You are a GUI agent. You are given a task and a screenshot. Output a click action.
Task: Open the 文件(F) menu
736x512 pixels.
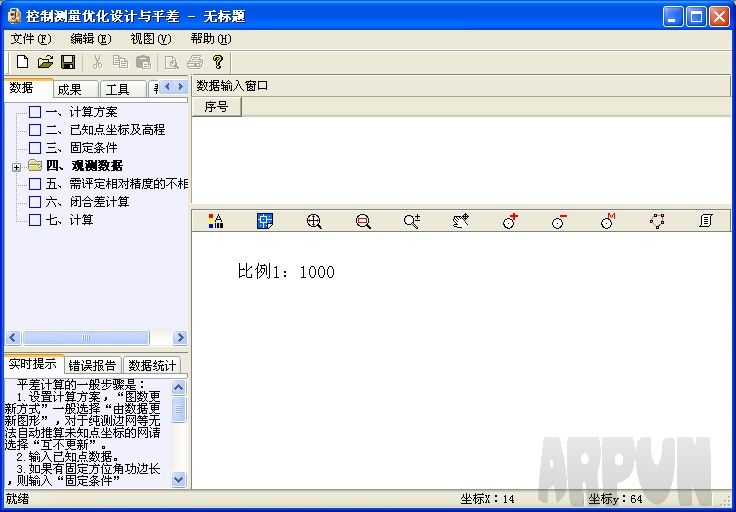pyautogui.click(x=31, y=39)
